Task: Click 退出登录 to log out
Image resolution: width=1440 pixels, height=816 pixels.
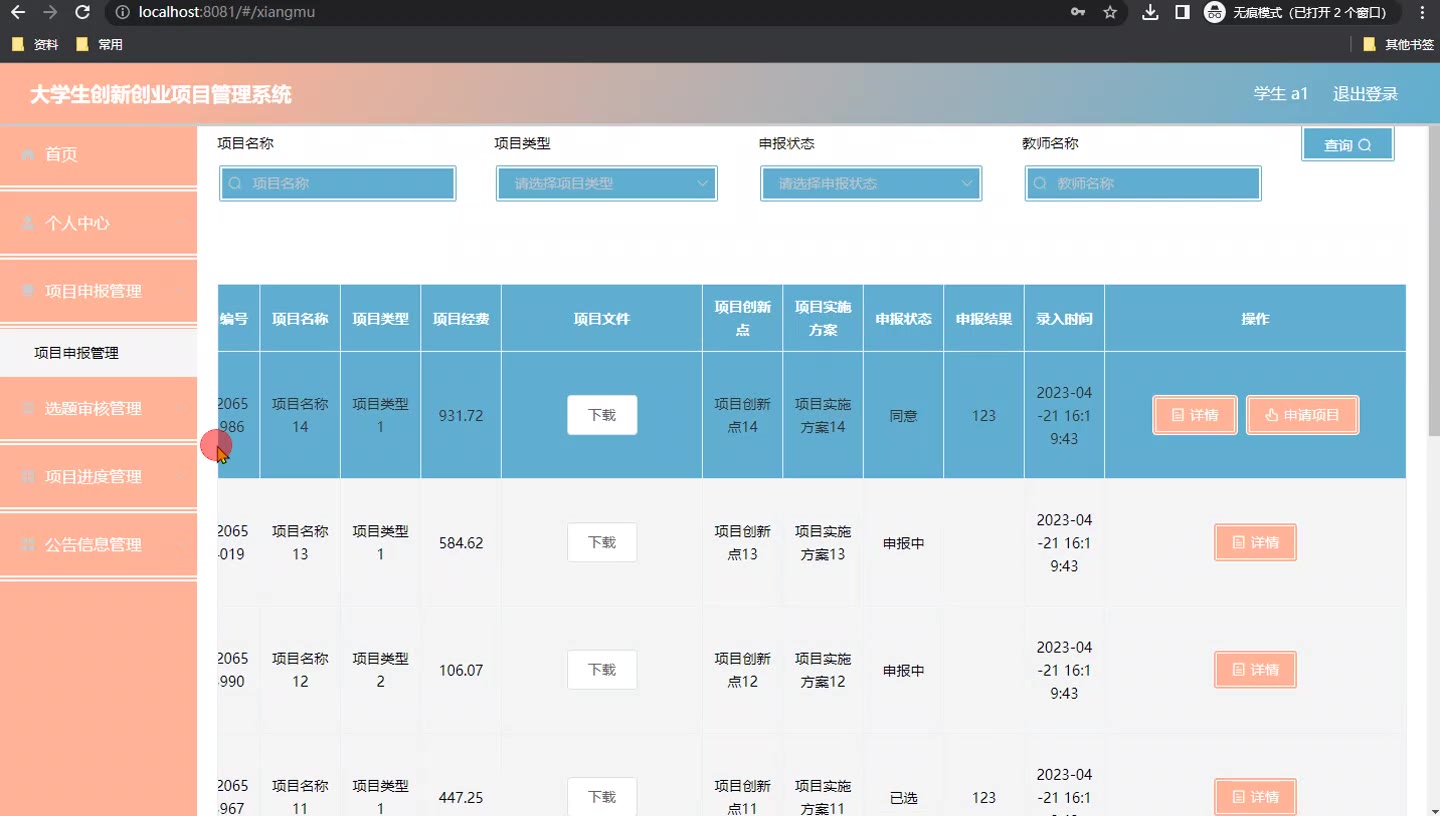Action: click(x=1365, y=94)
